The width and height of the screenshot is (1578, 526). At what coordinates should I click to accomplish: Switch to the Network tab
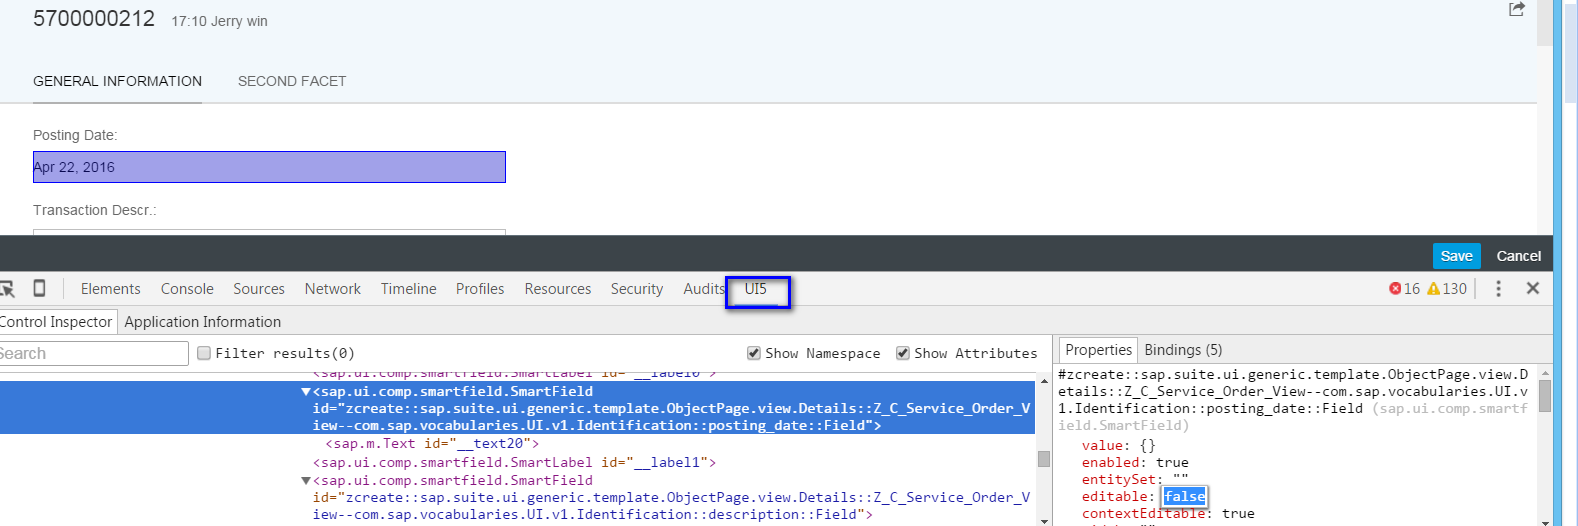(333, 288)
